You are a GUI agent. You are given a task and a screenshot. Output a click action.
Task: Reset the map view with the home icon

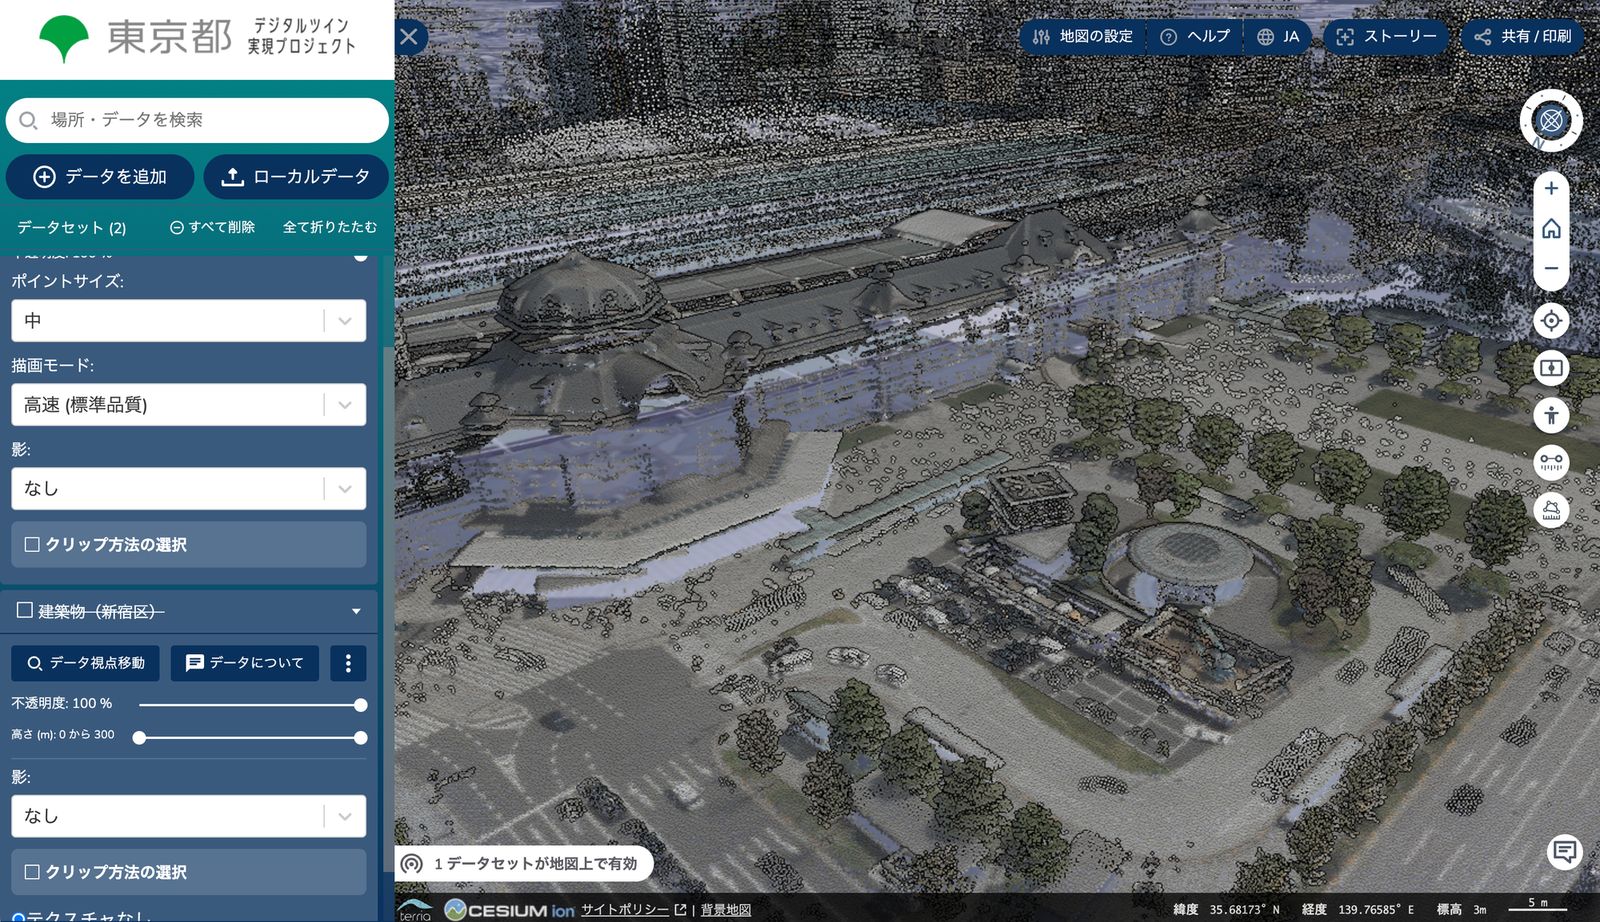tap(1551, 229)
